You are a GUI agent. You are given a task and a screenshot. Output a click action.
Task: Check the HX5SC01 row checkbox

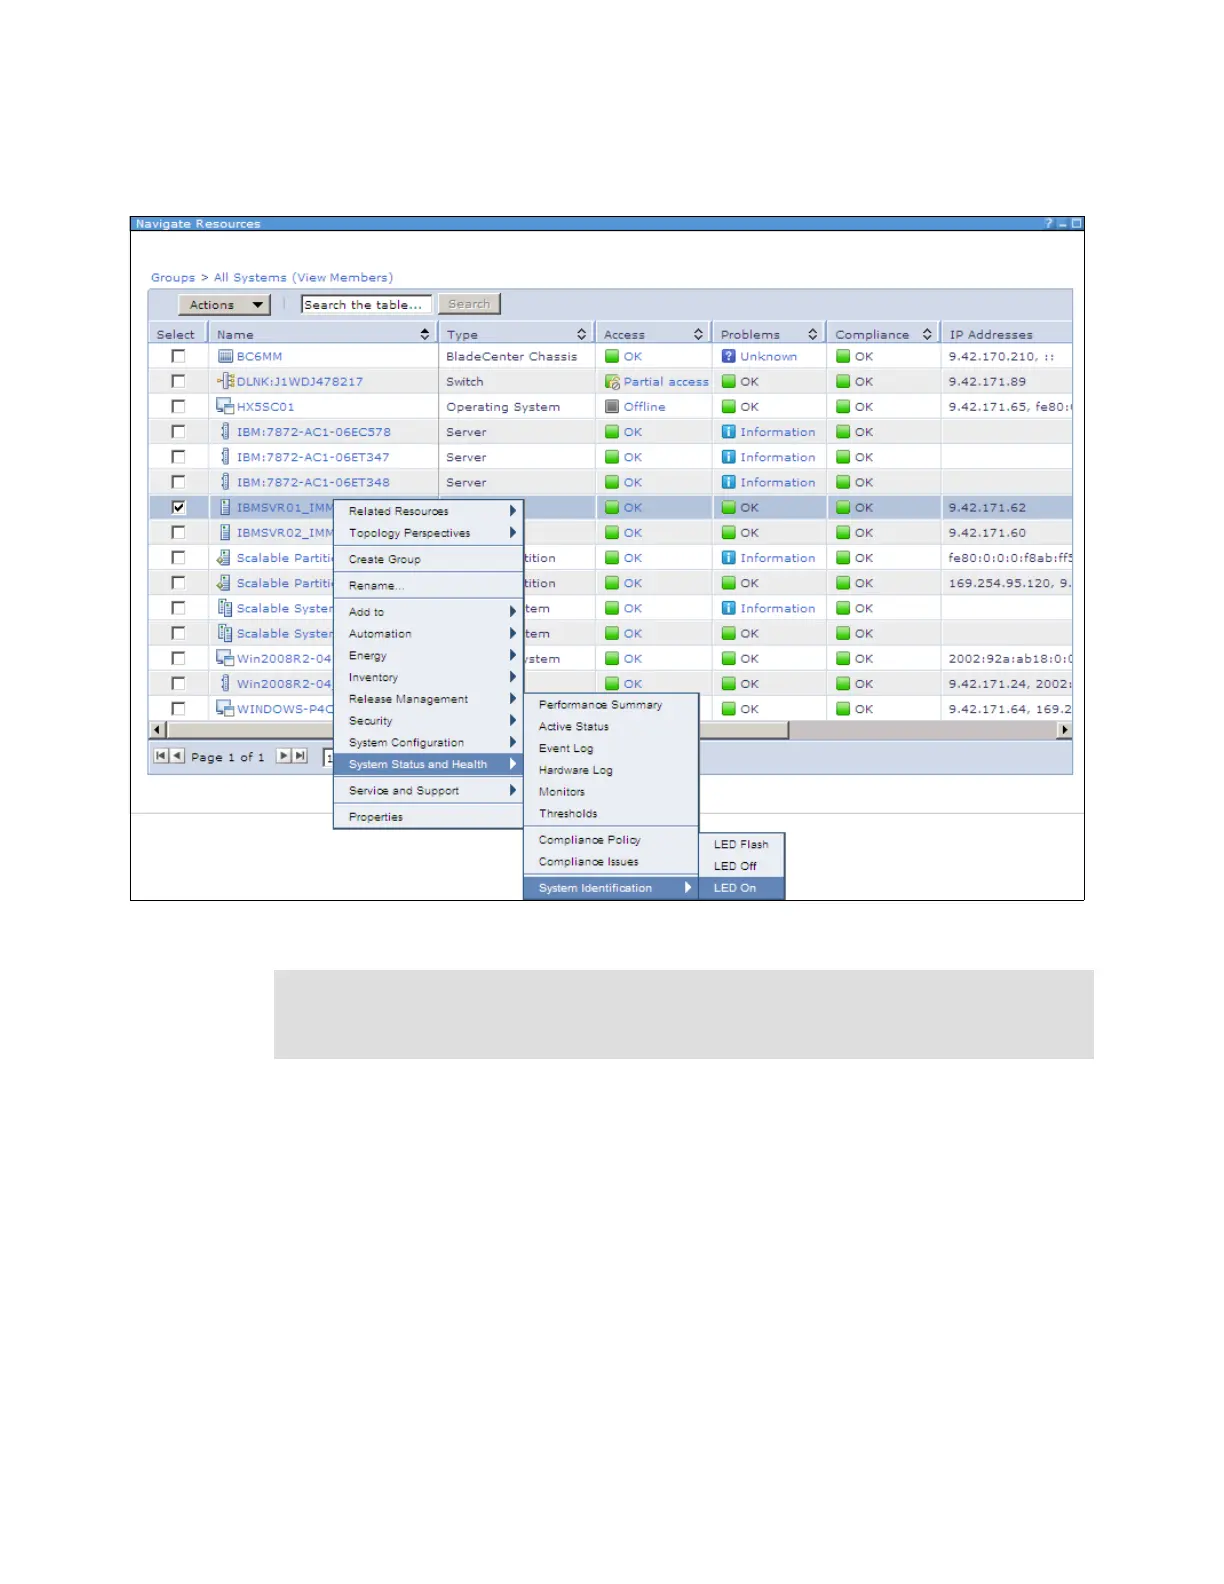click(178, 406)
